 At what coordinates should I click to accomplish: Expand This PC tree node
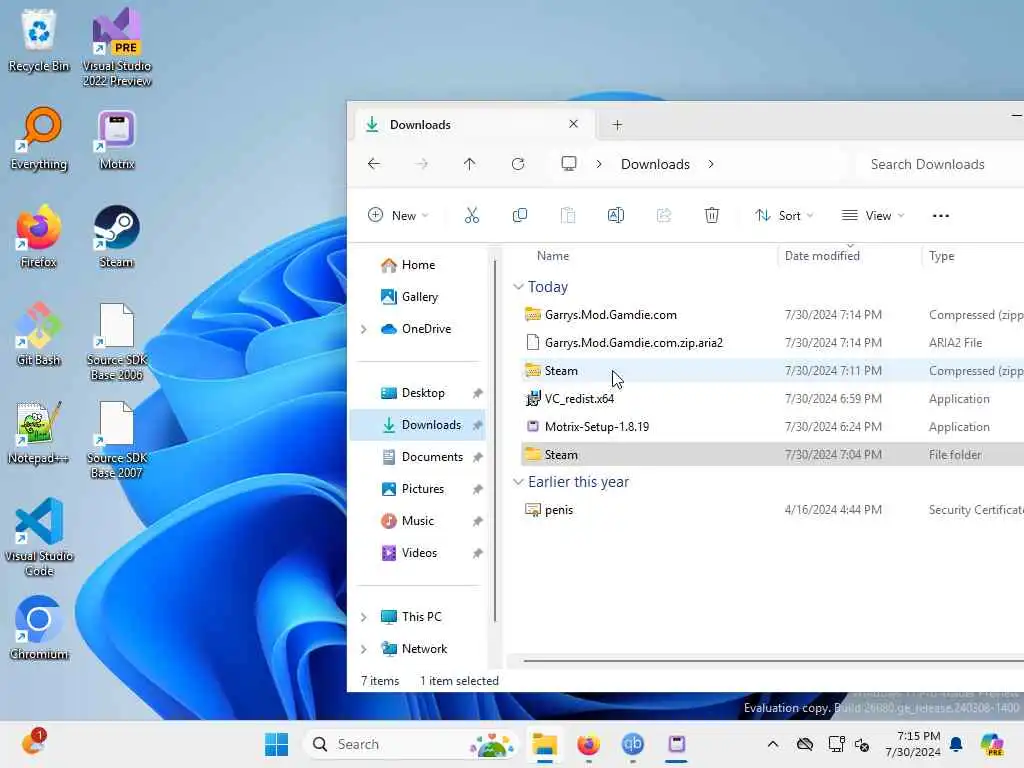[x=364, y=617]
